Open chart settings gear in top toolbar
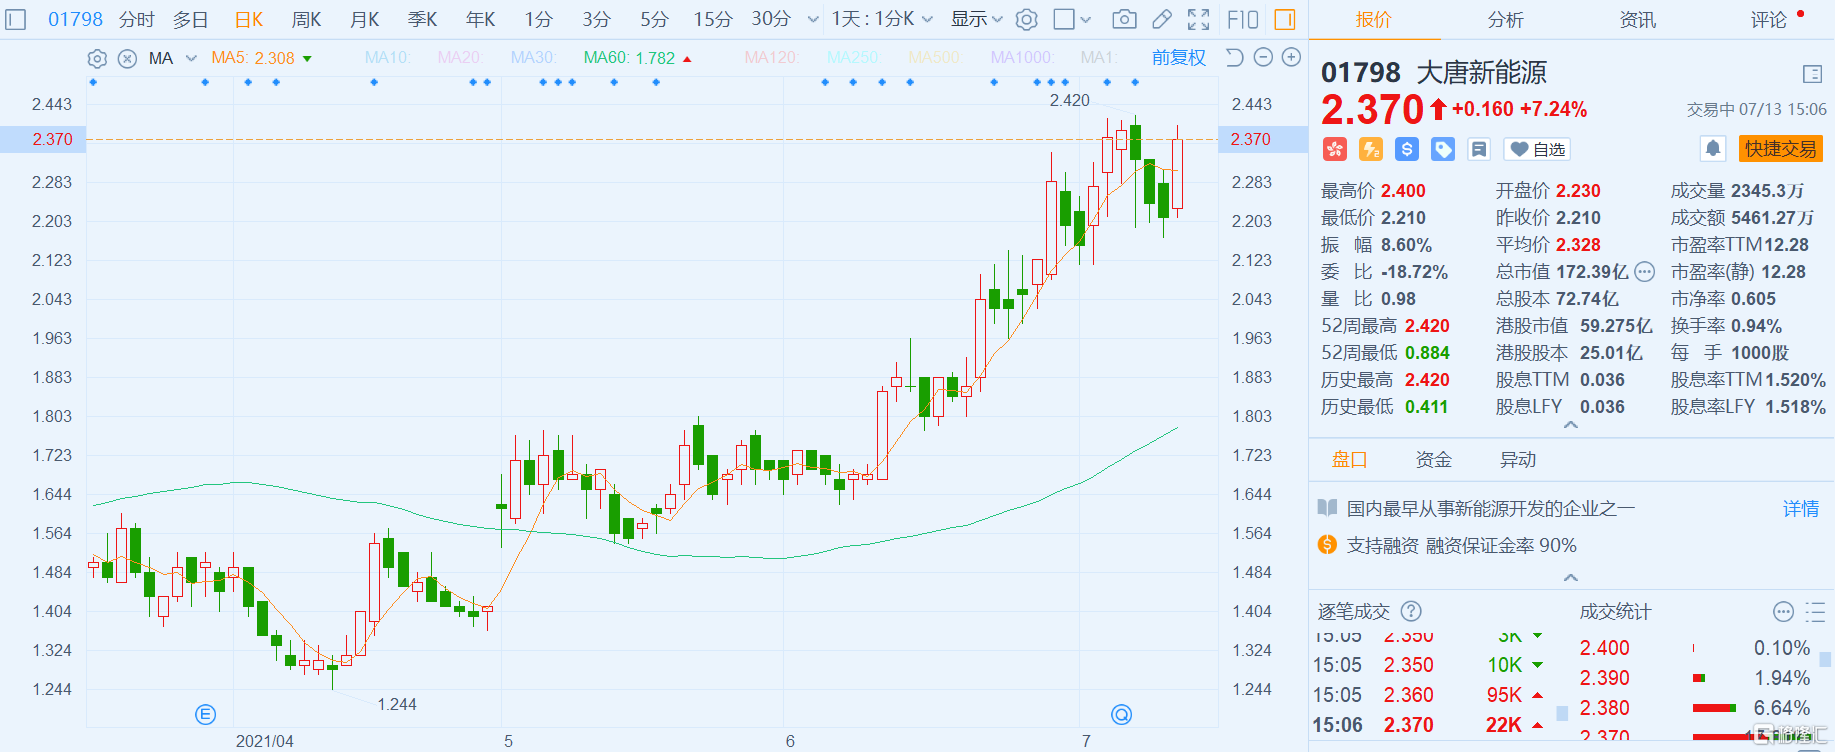The width and height of the screenshot is (1835, 752). [x=1027, y=19]
